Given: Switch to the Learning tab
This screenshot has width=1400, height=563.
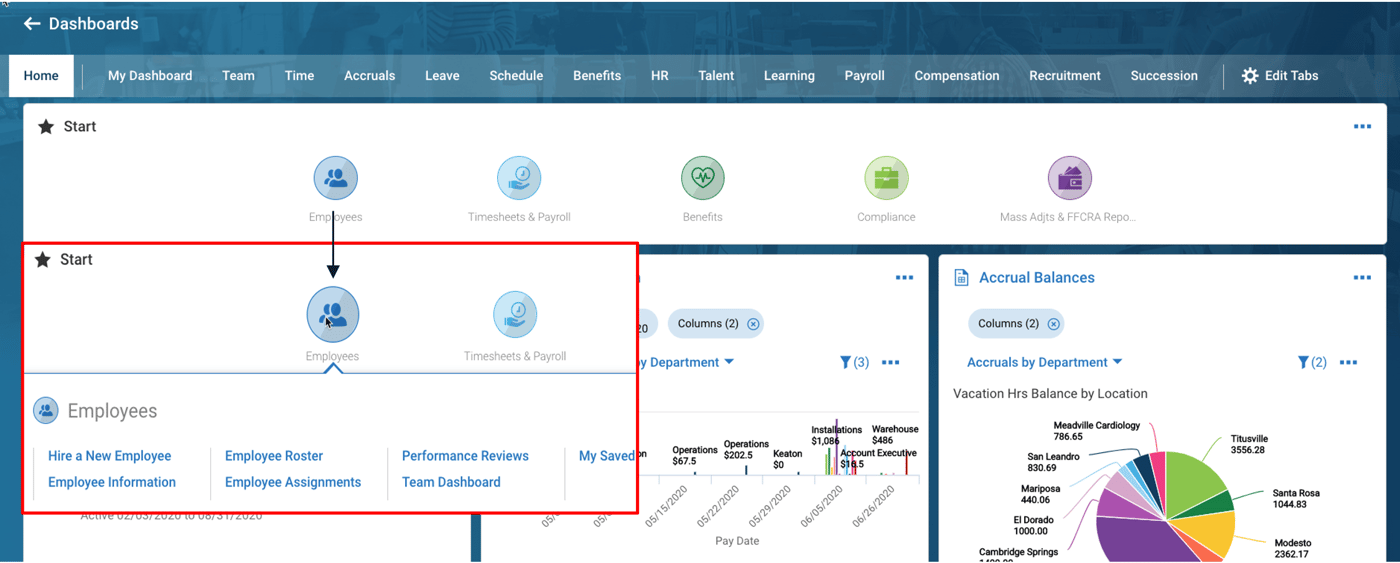Looking at the screenshot, I should click(x=789, y=76).
